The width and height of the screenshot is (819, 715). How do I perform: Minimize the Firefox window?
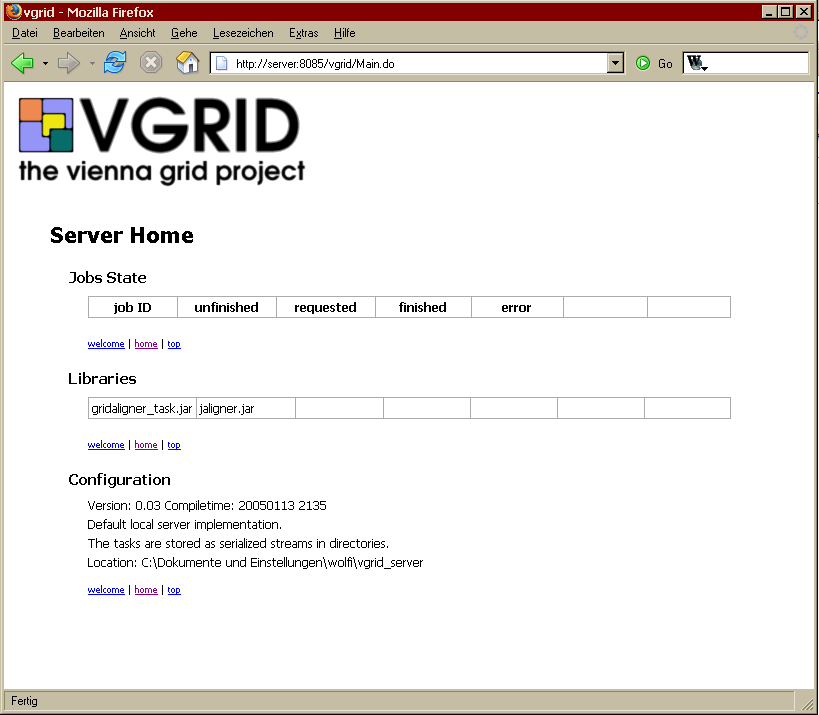pos(768,11)
